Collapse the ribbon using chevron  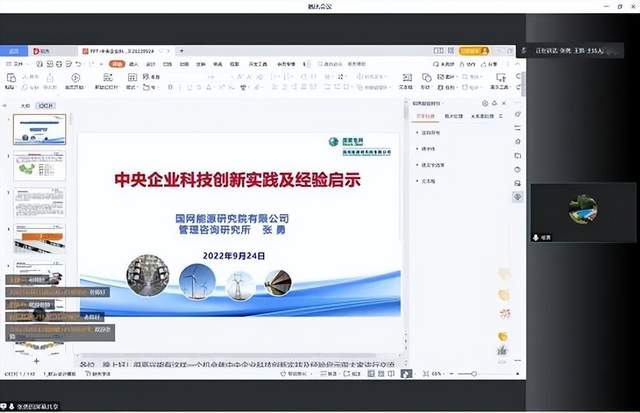(518, 64)
